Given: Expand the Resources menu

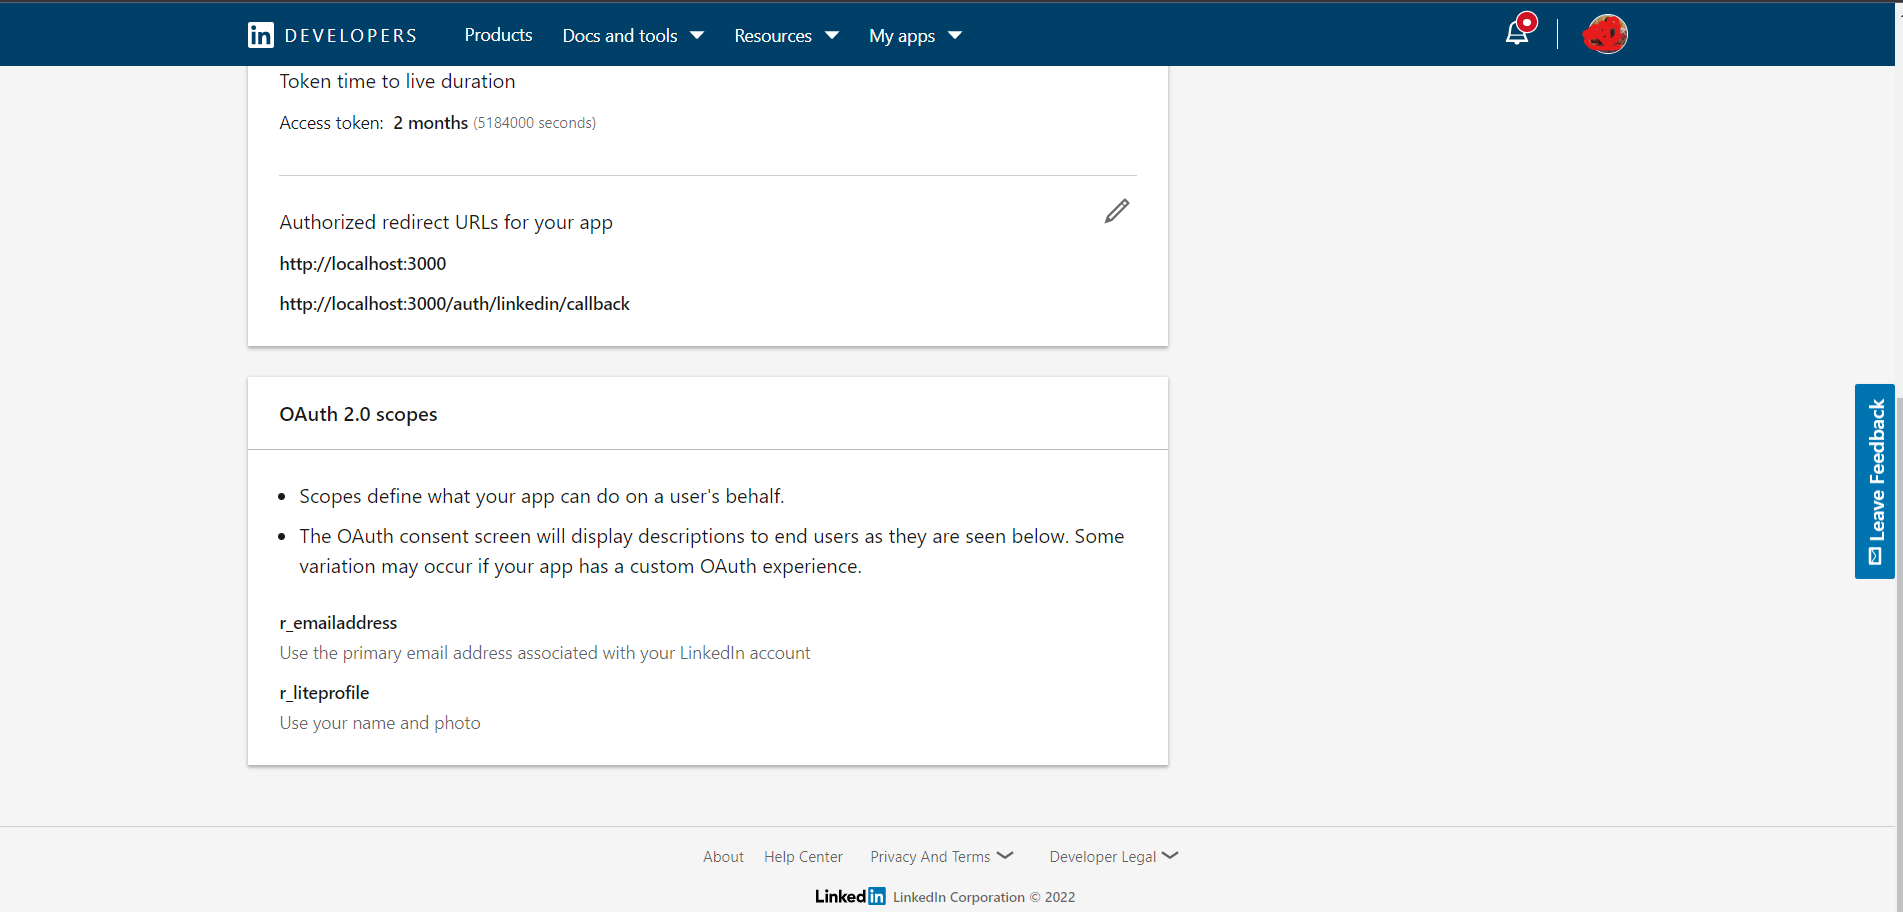Looking at the screenshot, I should pyautogui.click(x=786, y=35).
